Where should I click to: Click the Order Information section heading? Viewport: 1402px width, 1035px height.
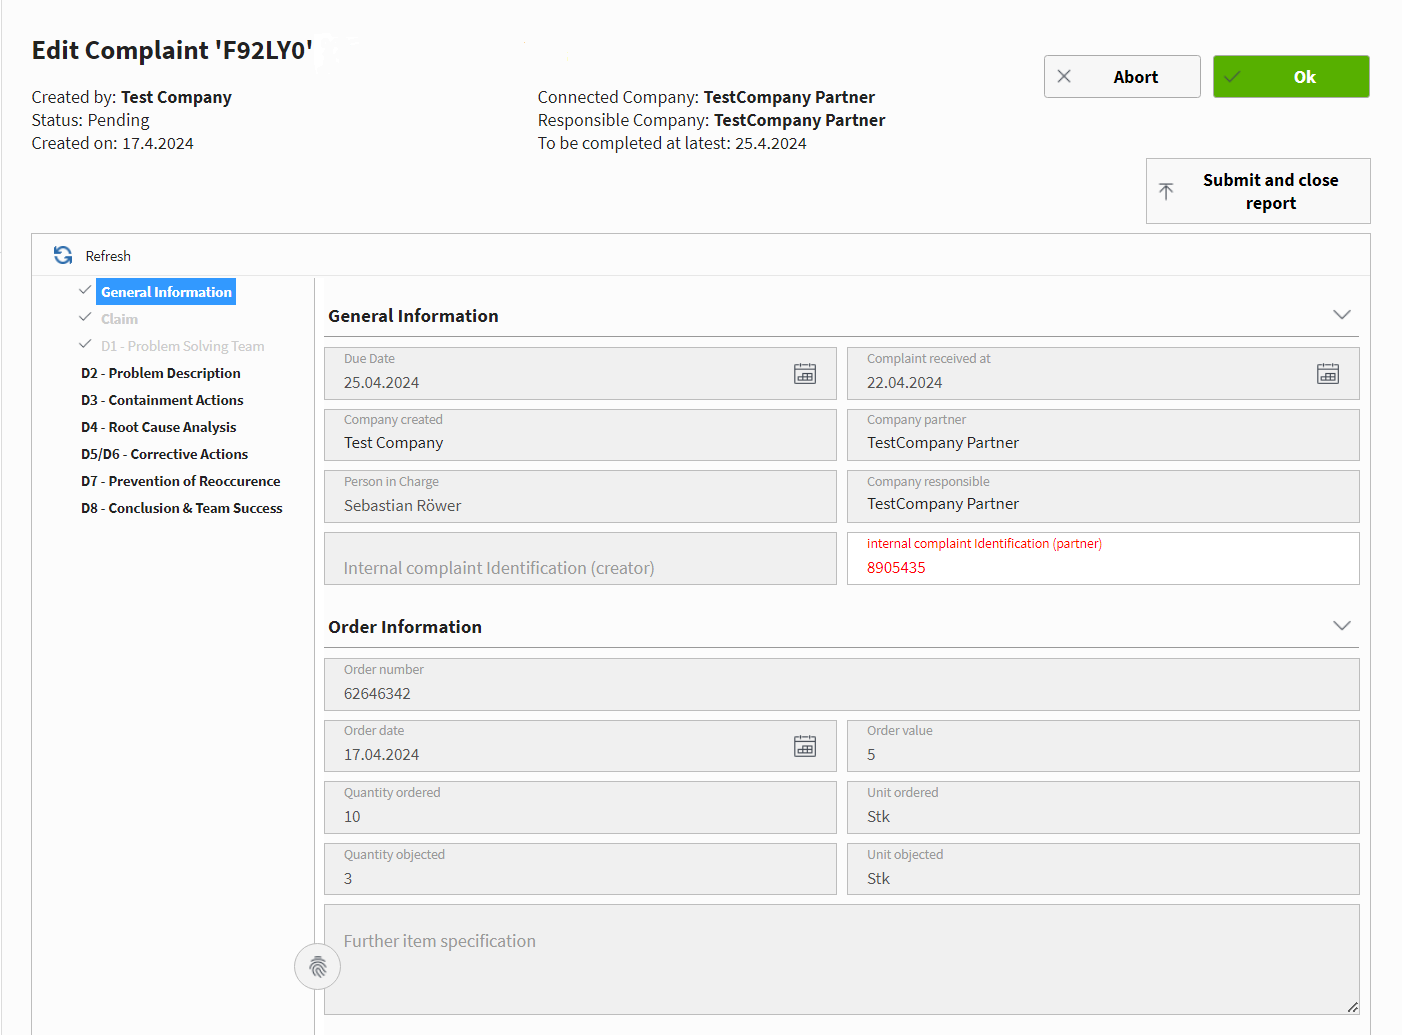point(405,627)
